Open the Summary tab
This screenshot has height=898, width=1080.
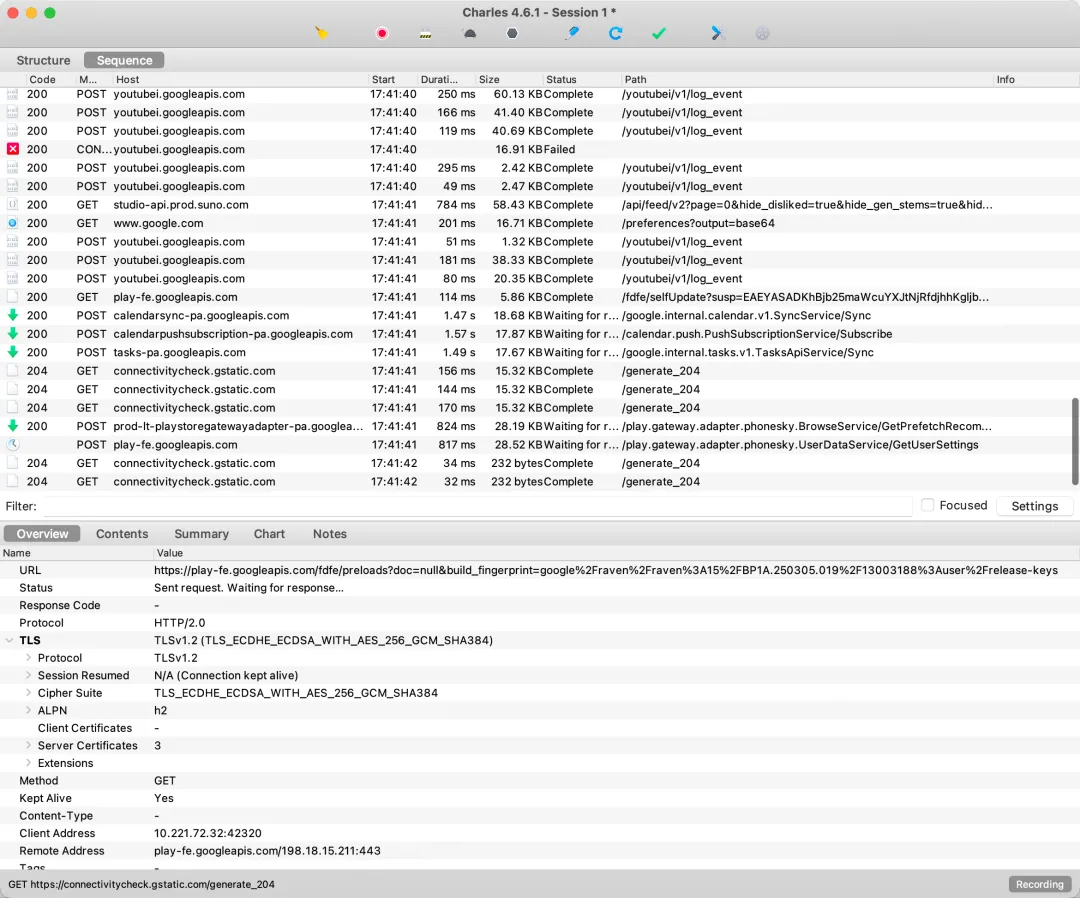[201, 534]
